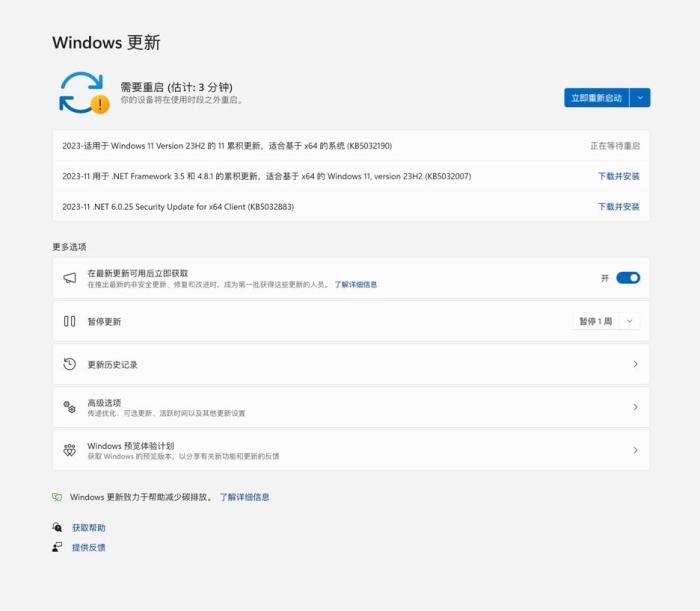
Task: Click the gears icon for 高级选项
Action: pos(70,407)
